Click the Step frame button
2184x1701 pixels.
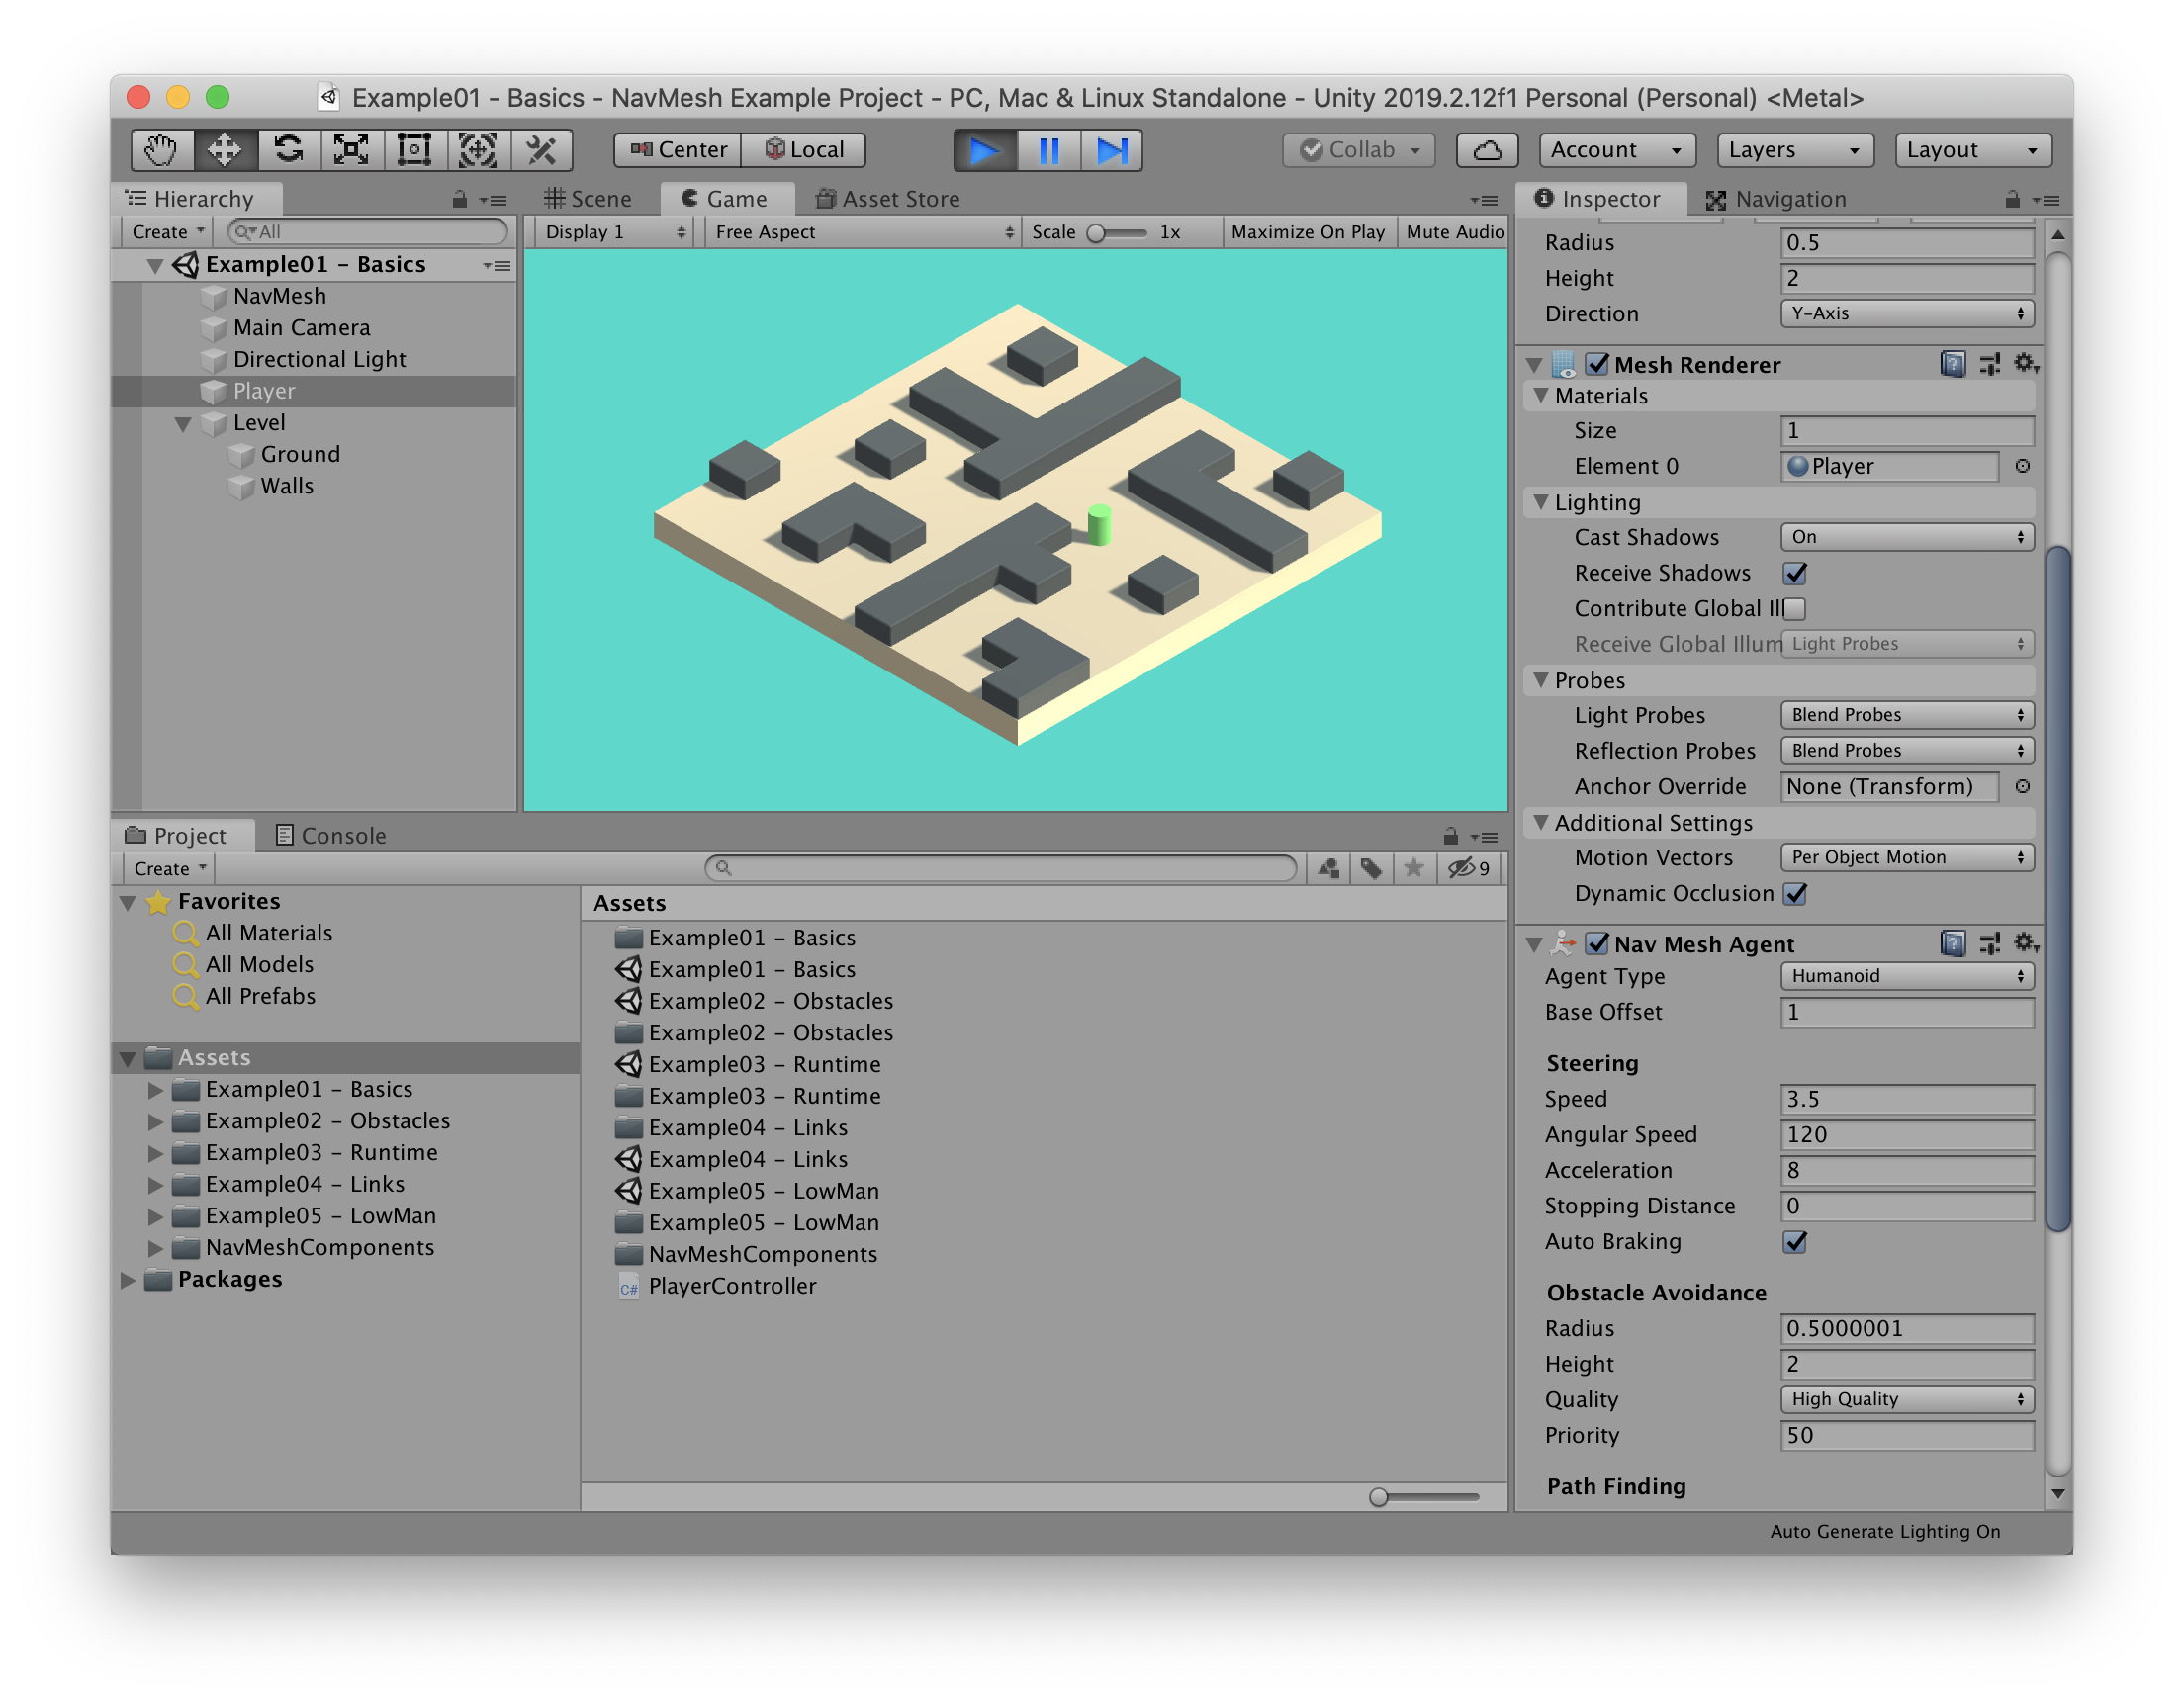point(1112,150)
